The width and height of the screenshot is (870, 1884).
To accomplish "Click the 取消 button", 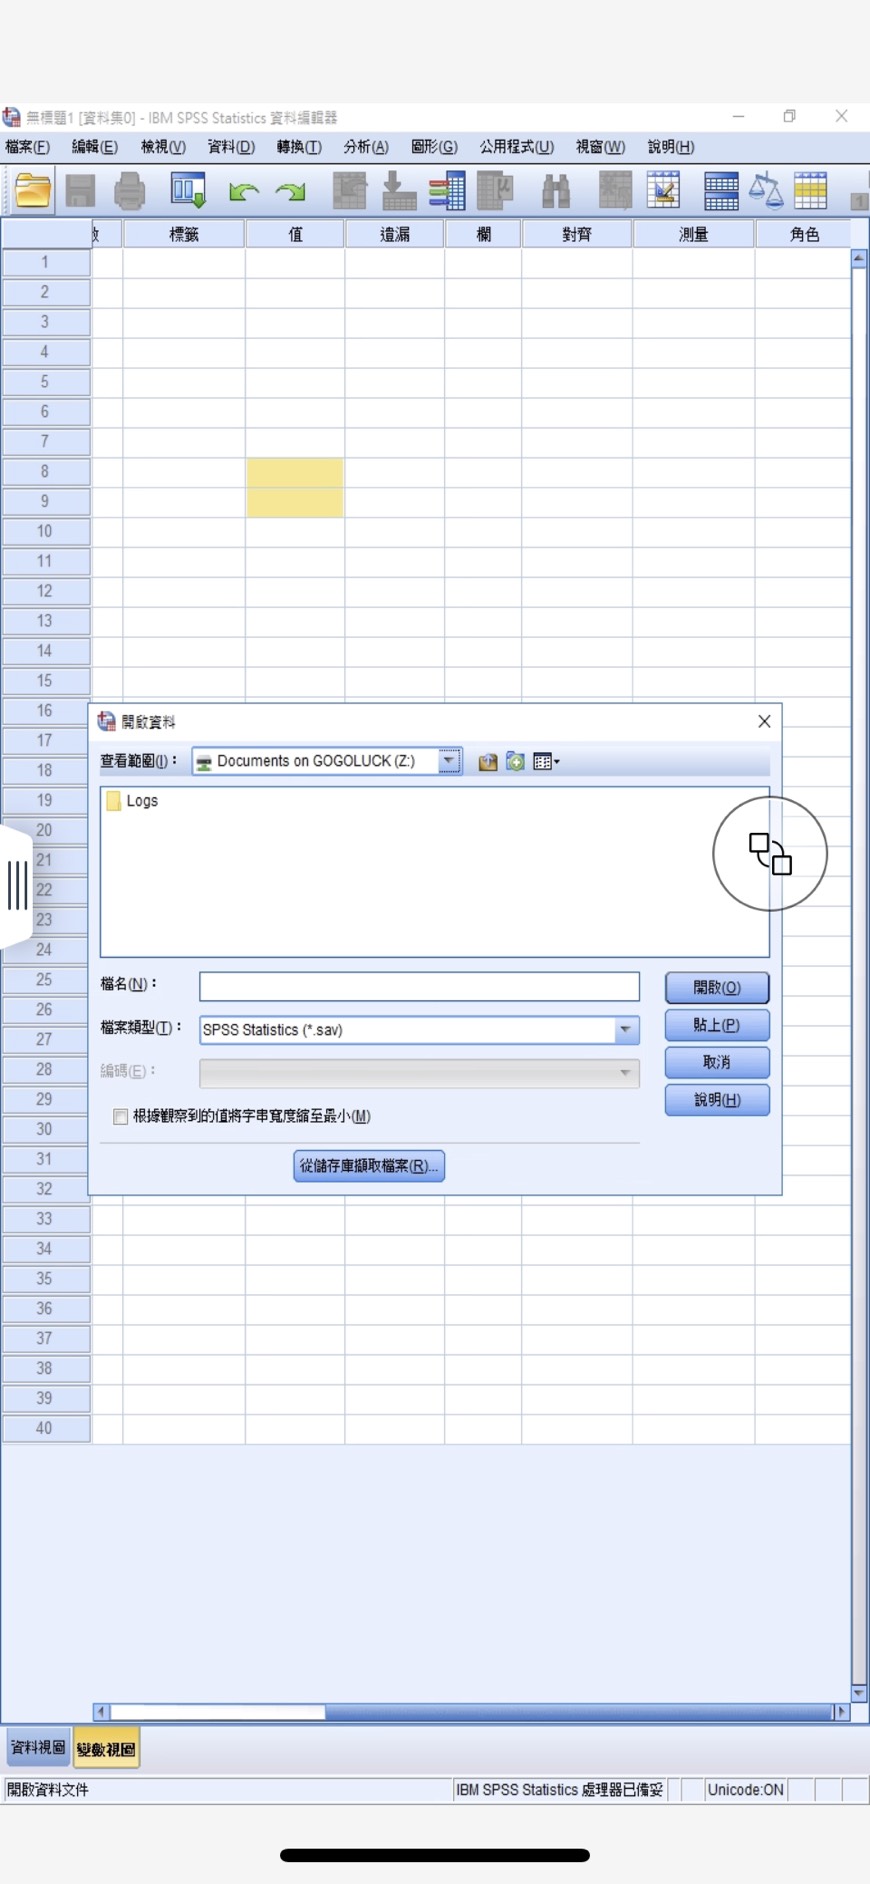I will (717, 1062).
